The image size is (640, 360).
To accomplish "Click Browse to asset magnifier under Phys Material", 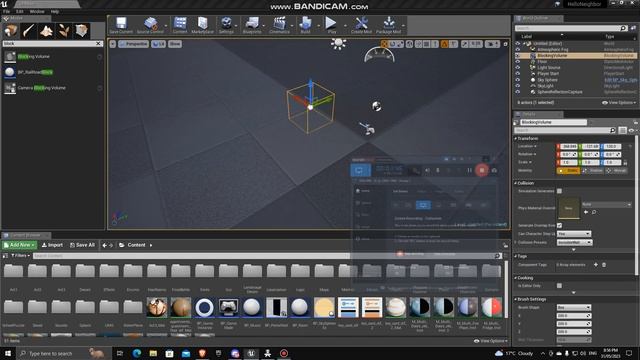I will coord(594,212).
